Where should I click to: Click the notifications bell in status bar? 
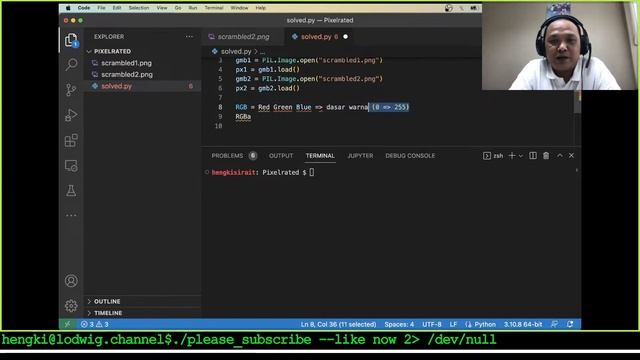coord(570,324)
